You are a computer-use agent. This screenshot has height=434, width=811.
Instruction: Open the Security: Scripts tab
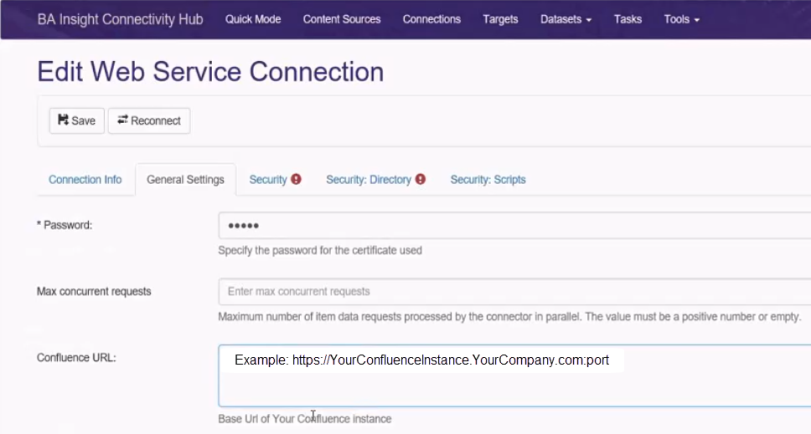click(487, 180)
